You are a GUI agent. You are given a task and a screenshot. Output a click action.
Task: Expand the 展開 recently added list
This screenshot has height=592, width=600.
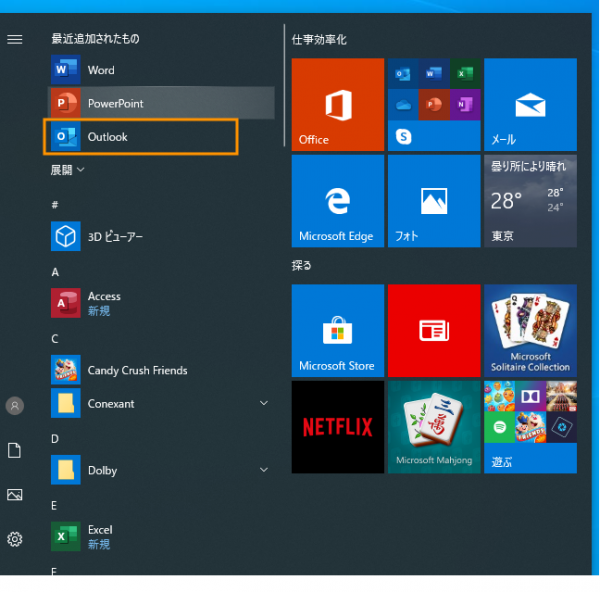pyautogui.click(x=67, y=170)
